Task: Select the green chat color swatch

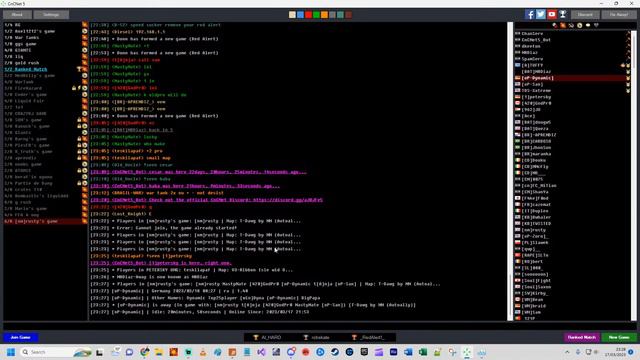Action: coord(316,15)
